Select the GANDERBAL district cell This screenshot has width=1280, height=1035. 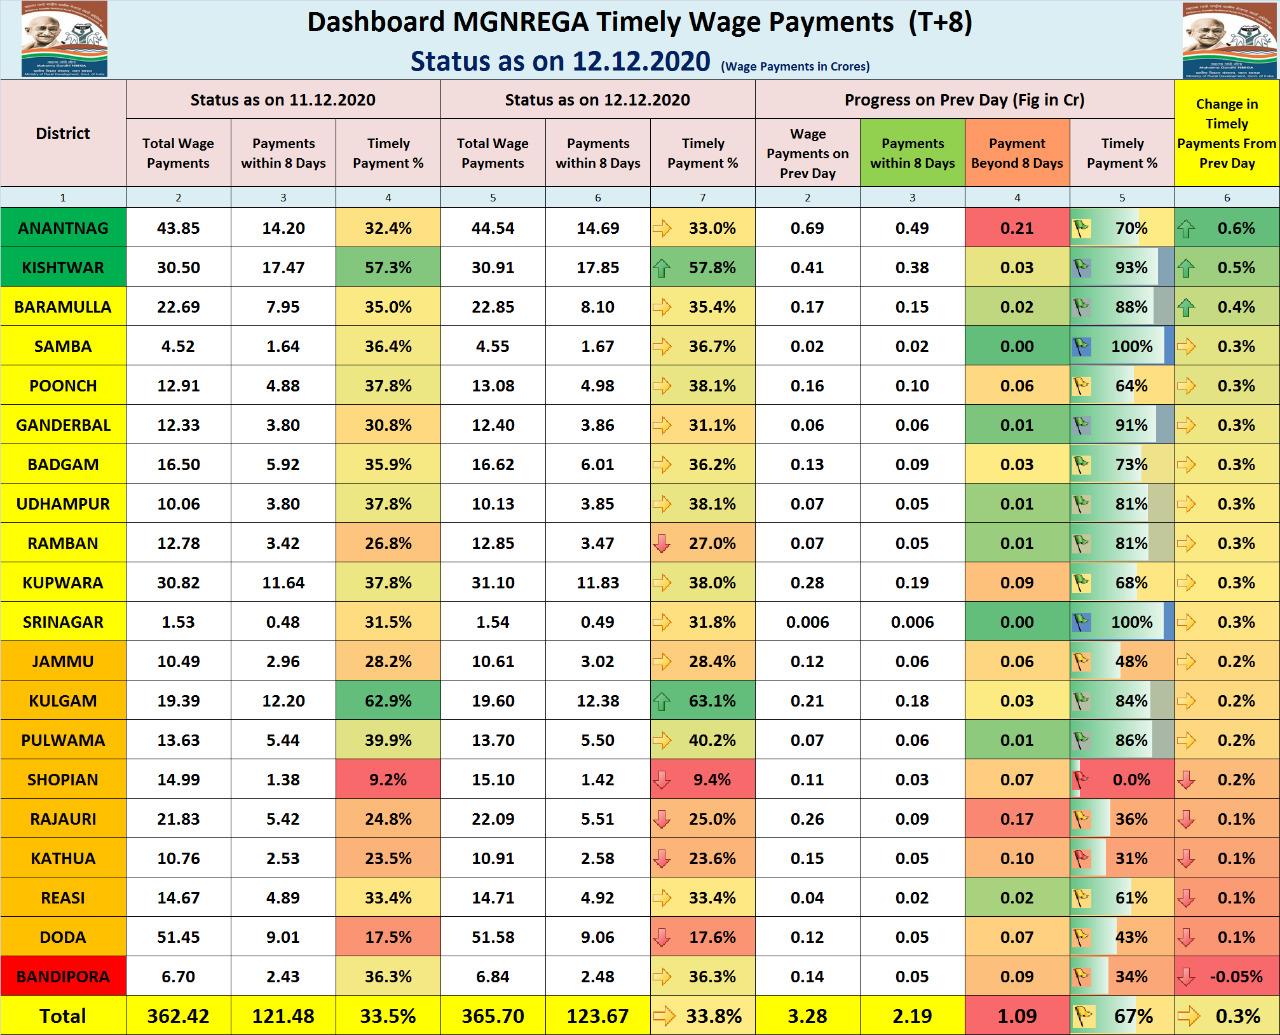click(x=63, y=425)
